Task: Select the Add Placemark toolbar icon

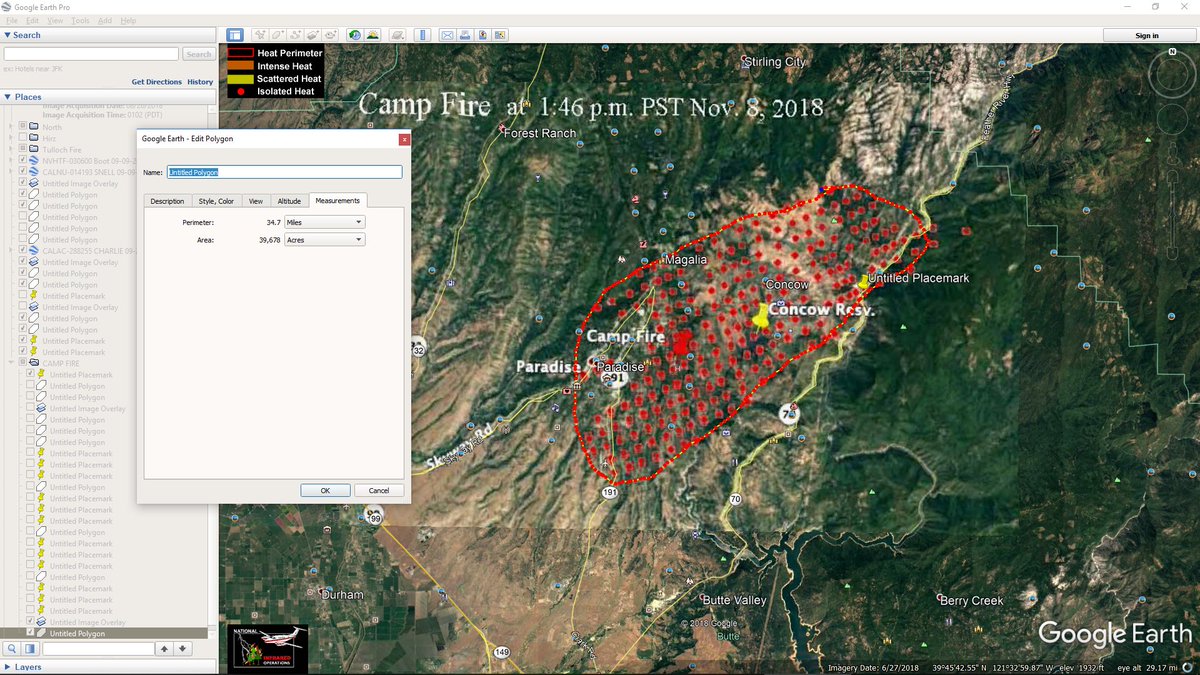Action: click(260, 35)
